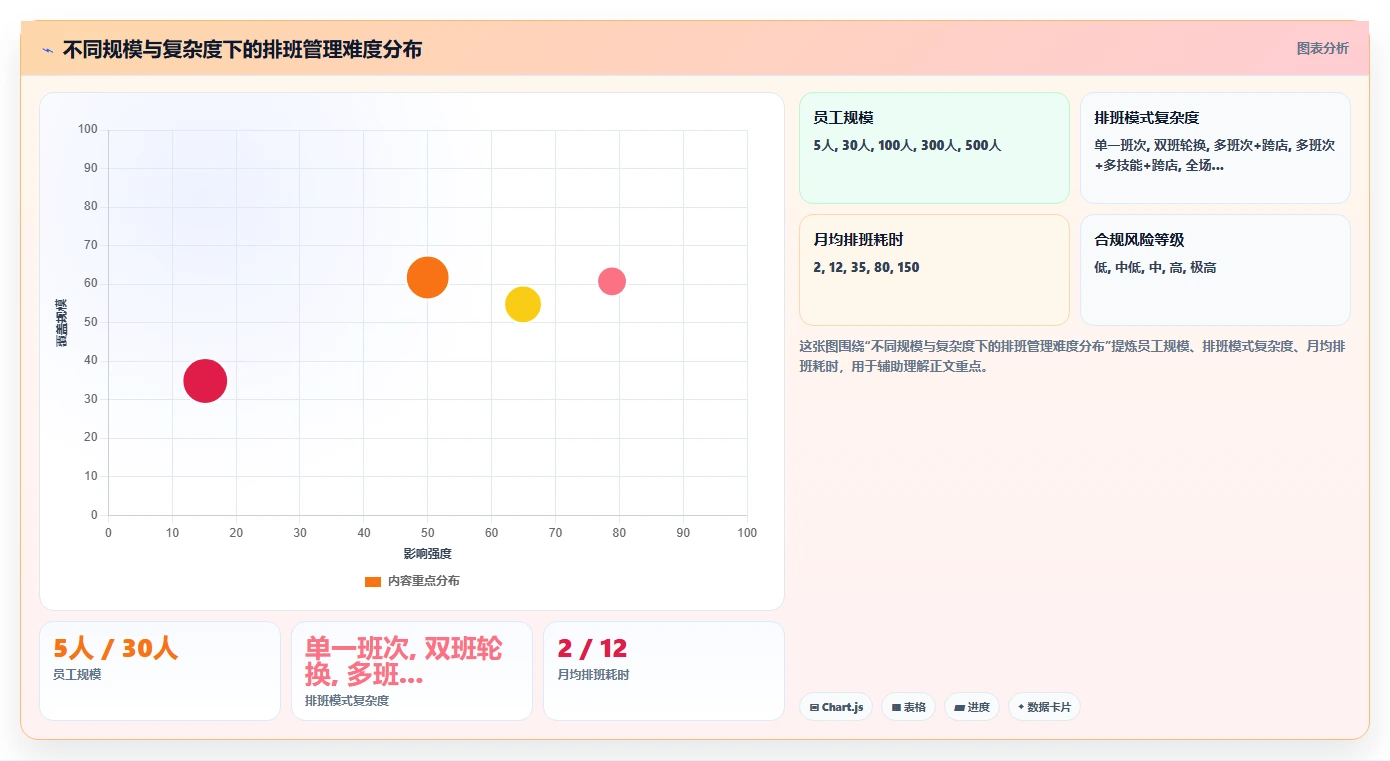Click the 进度 tag icon

tap(959, 707)
